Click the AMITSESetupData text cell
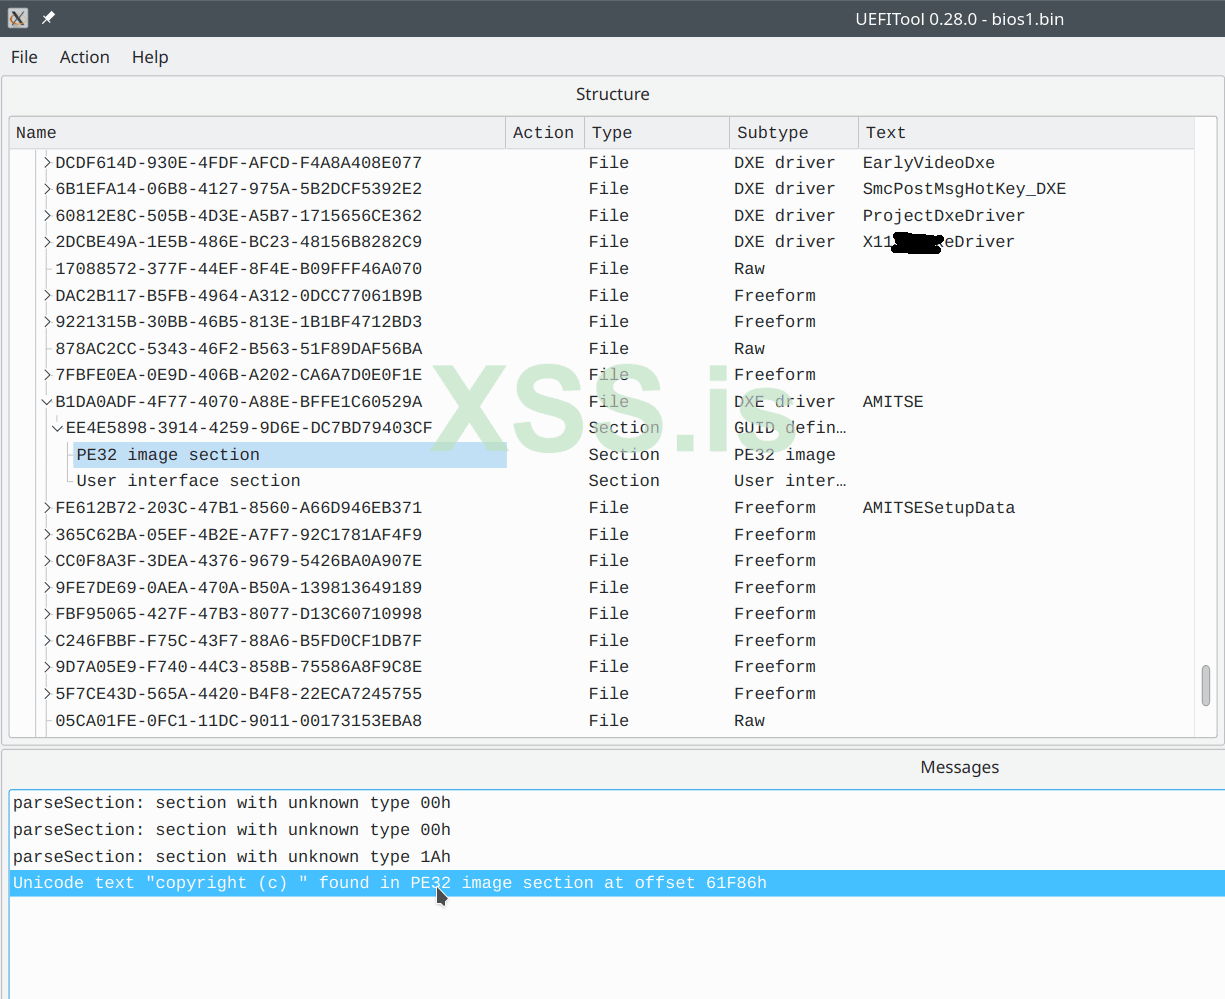The height and width of the screenshot is (999, 1225). click(939, 508)
